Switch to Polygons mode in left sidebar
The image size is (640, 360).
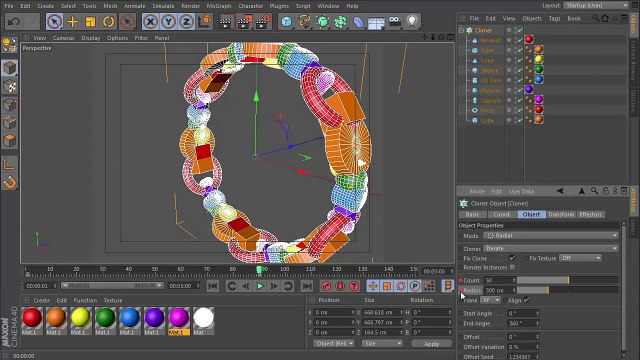[x=9, y=140]
